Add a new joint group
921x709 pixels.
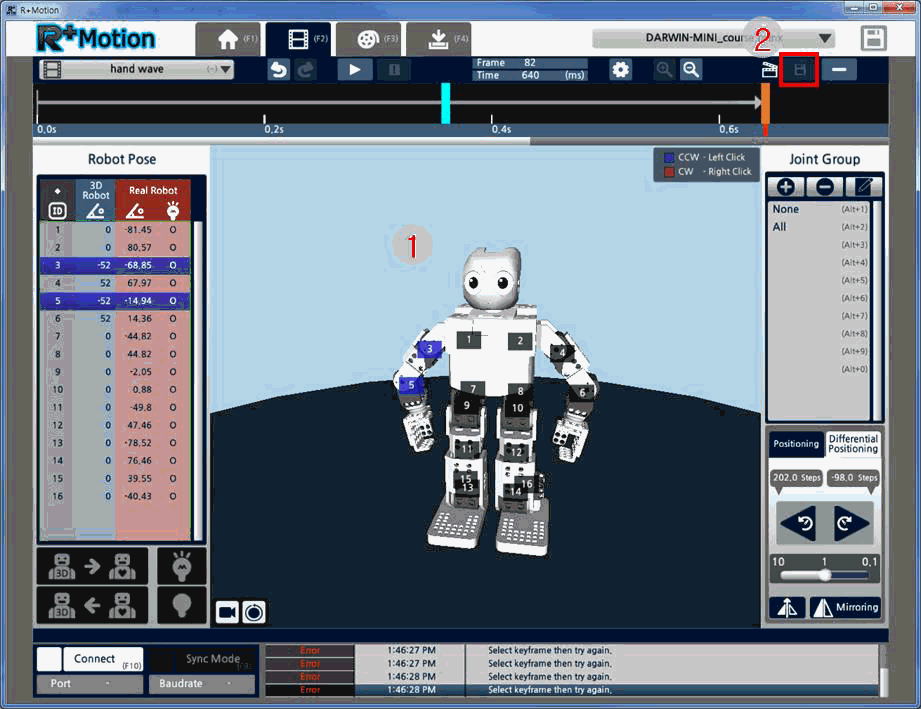[x=786, y=187]
